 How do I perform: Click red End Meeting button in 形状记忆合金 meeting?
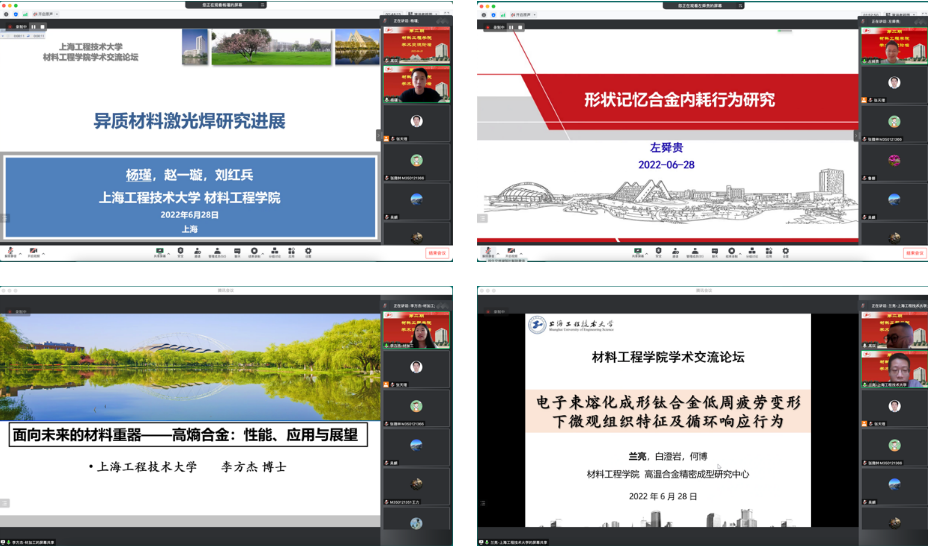pos(914,253)
